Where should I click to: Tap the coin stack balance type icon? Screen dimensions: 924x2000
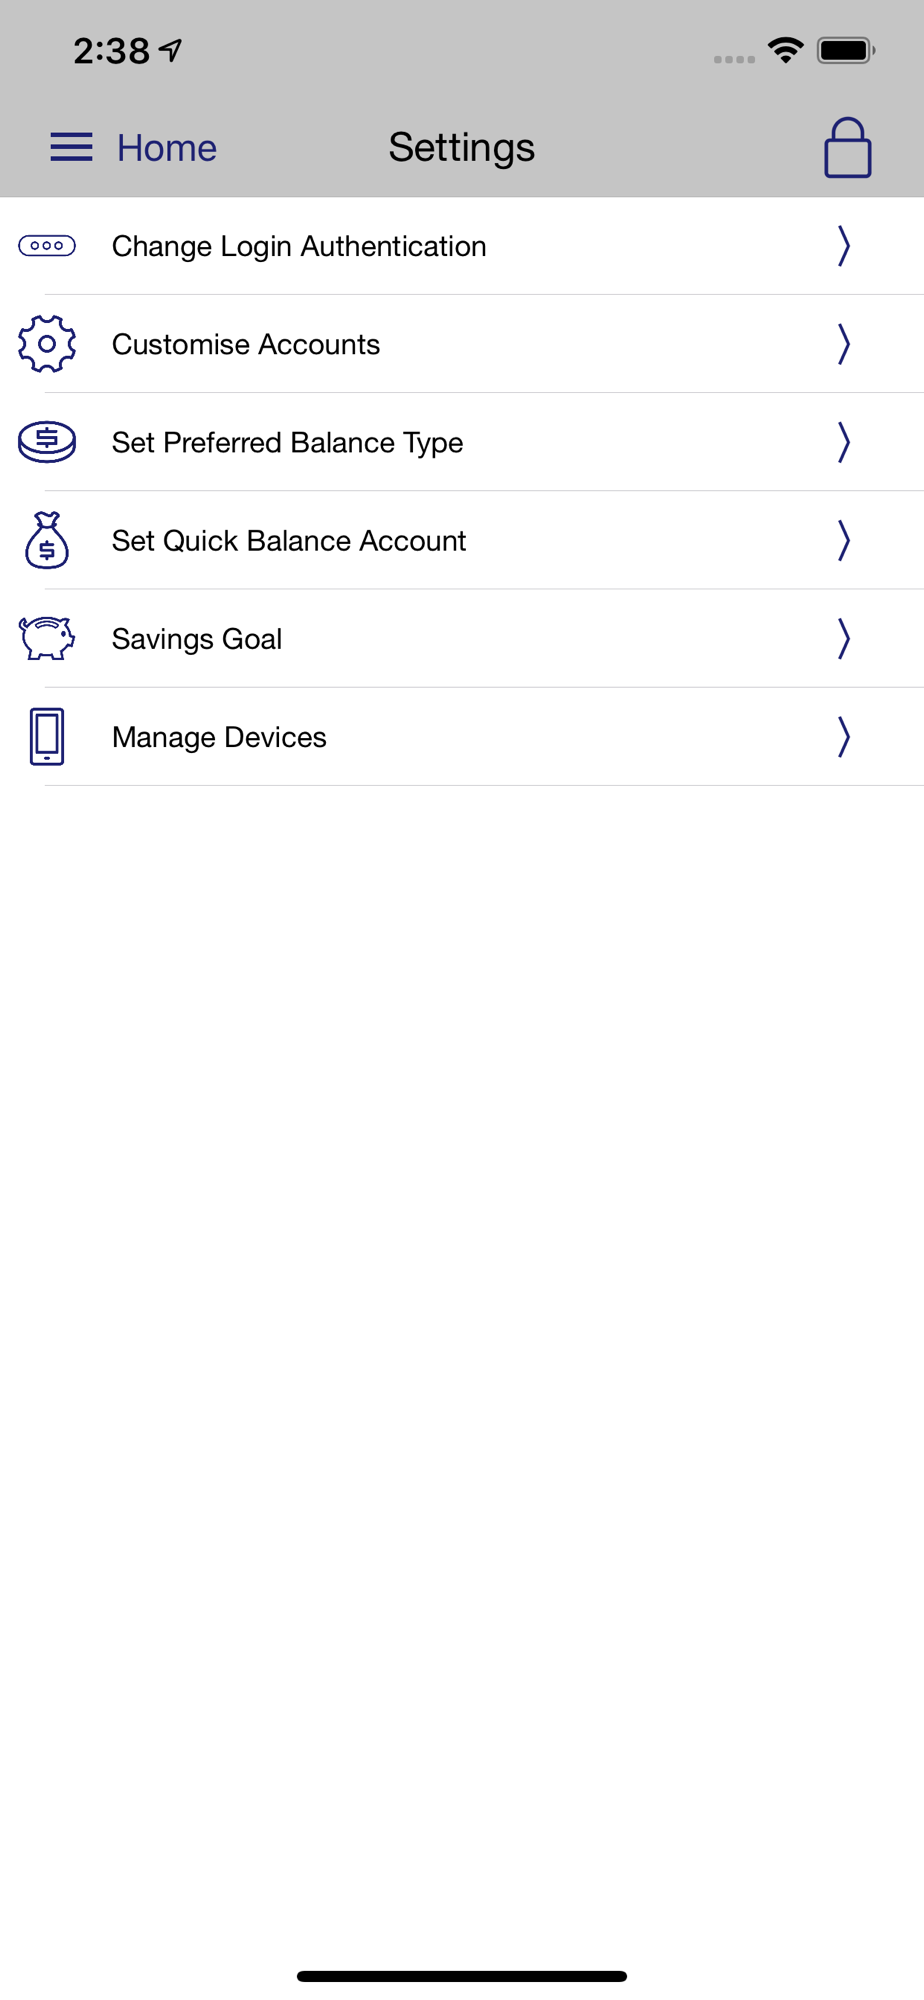coord(47,441)
